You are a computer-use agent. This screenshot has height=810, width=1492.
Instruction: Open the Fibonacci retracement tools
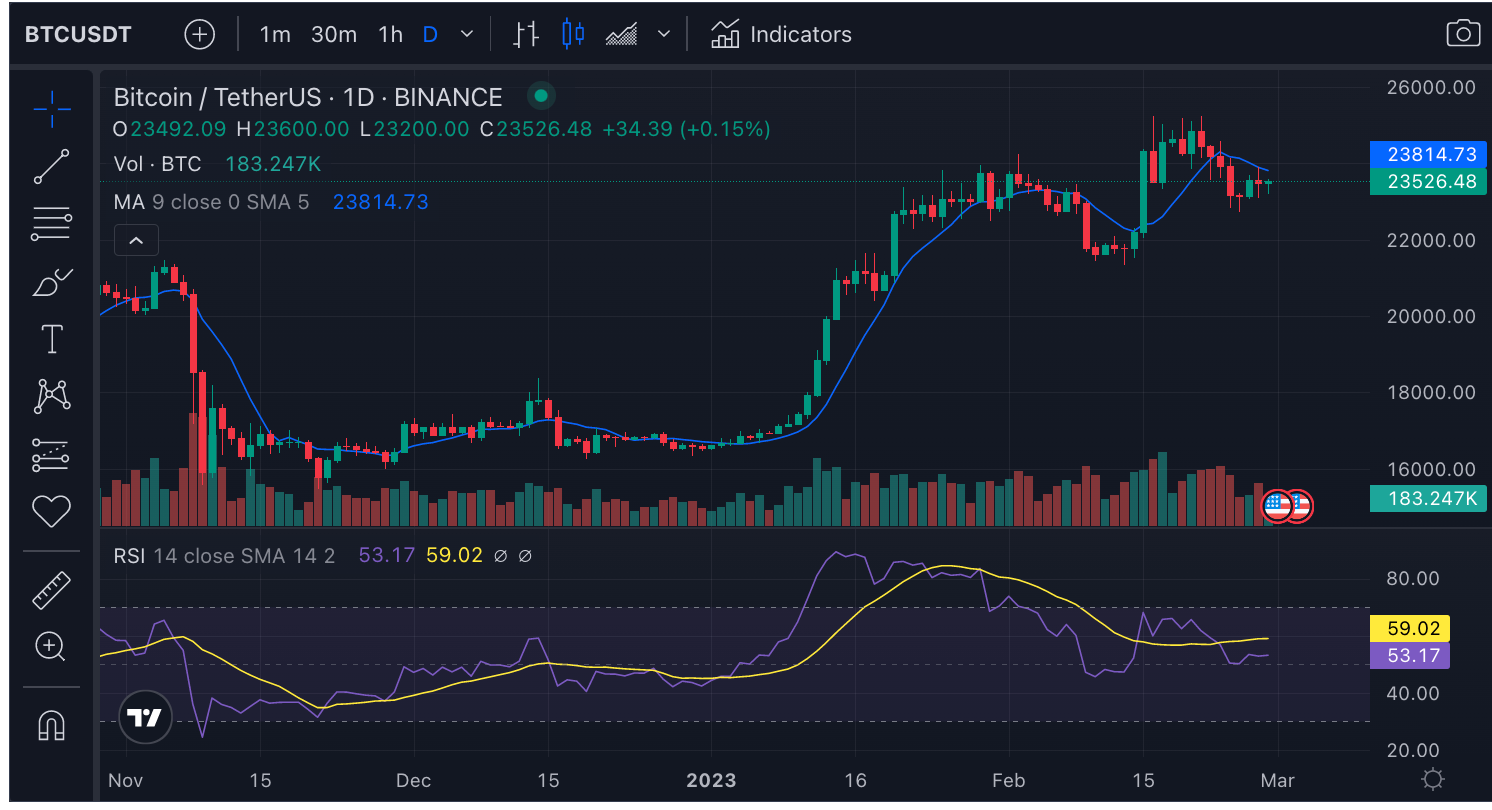pos(51,224)
